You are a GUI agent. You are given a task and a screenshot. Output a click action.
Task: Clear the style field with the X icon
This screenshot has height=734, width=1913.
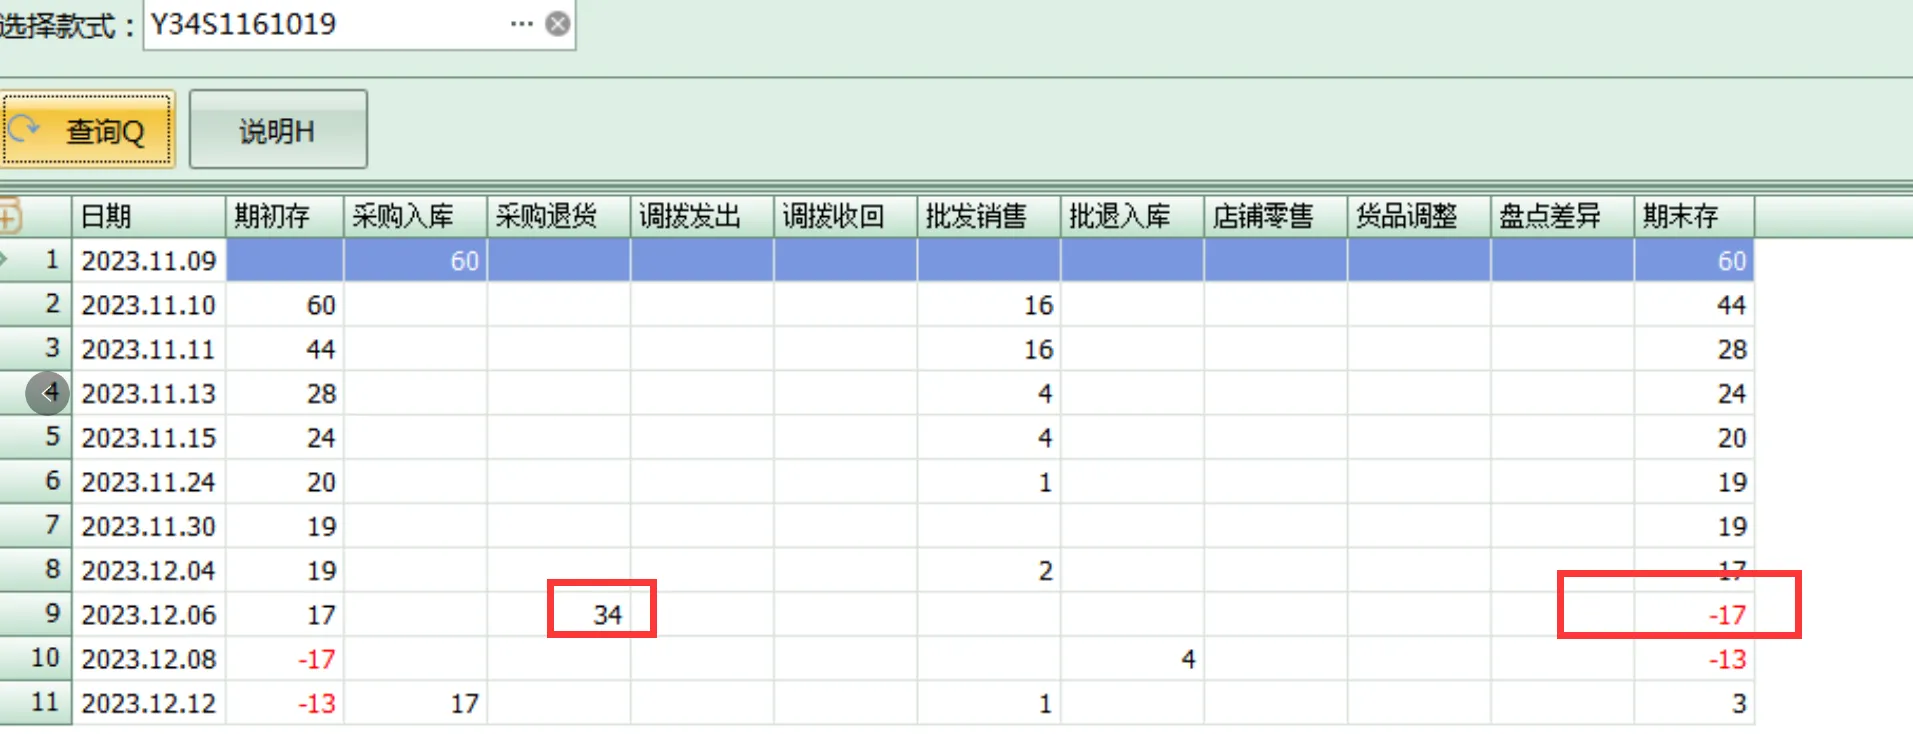(x=558, y=24)
